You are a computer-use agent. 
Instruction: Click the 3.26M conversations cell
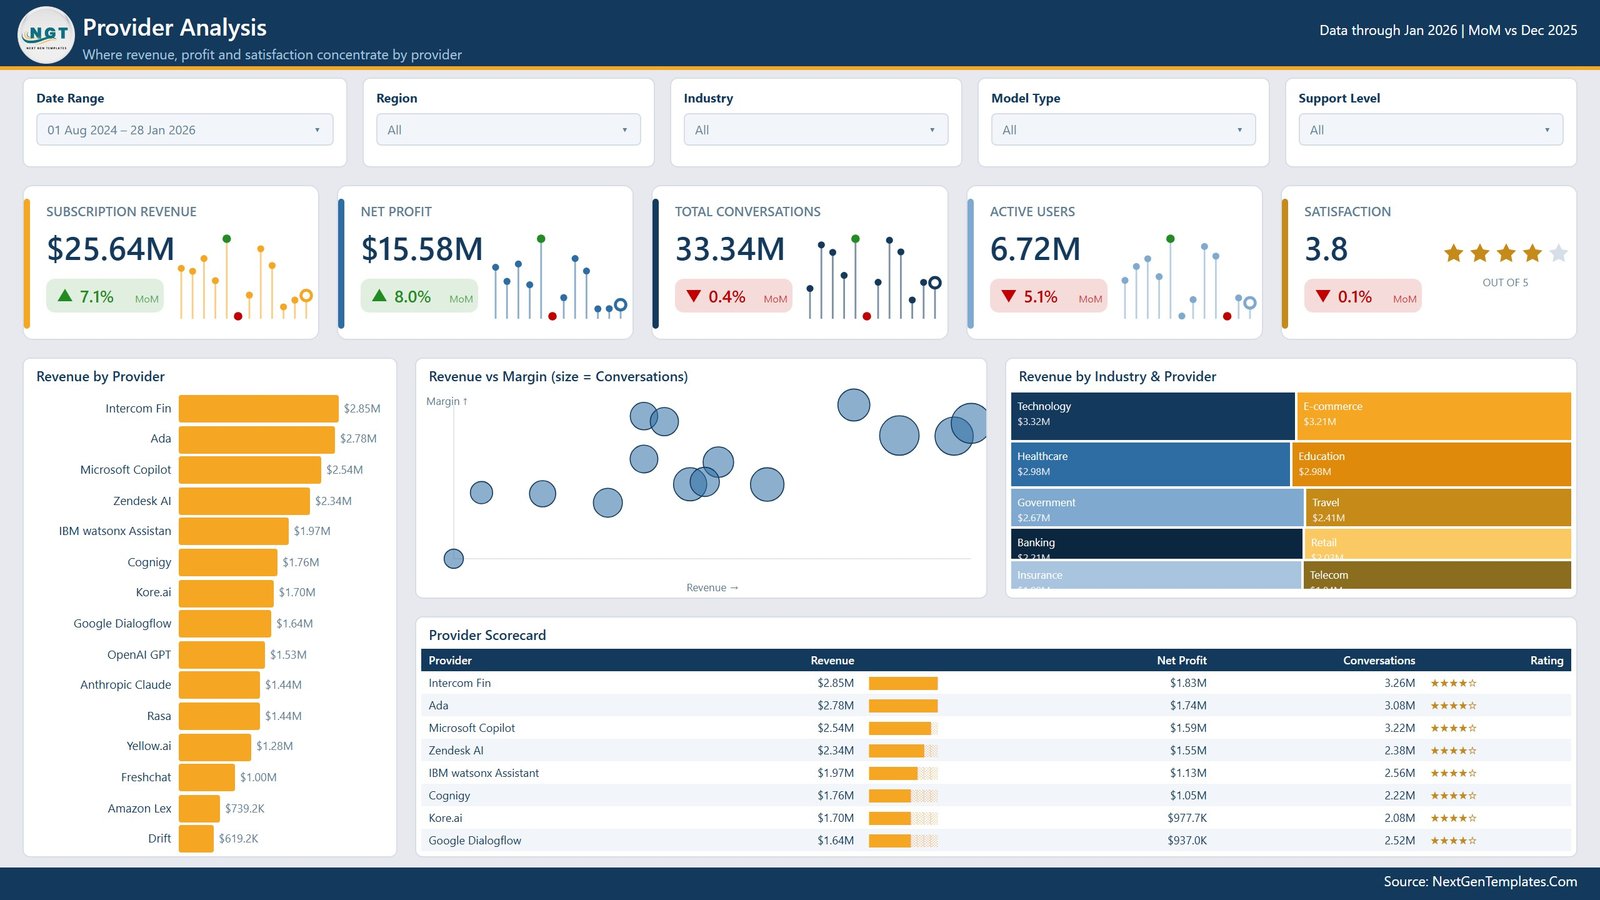coord(1399,683)
